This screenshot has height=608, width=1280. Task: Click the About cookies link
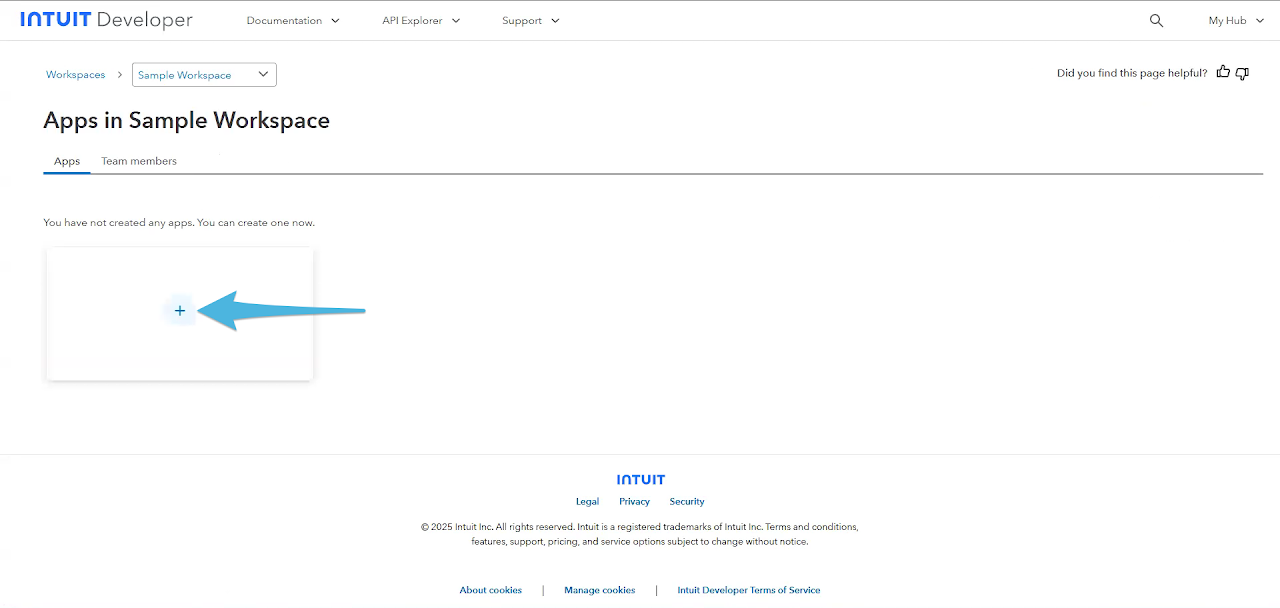490,590
